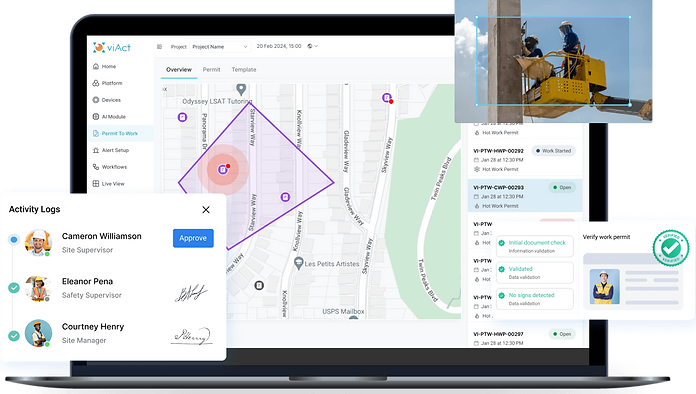
Task: Click the viAct logo
Action: click(112, 47)
